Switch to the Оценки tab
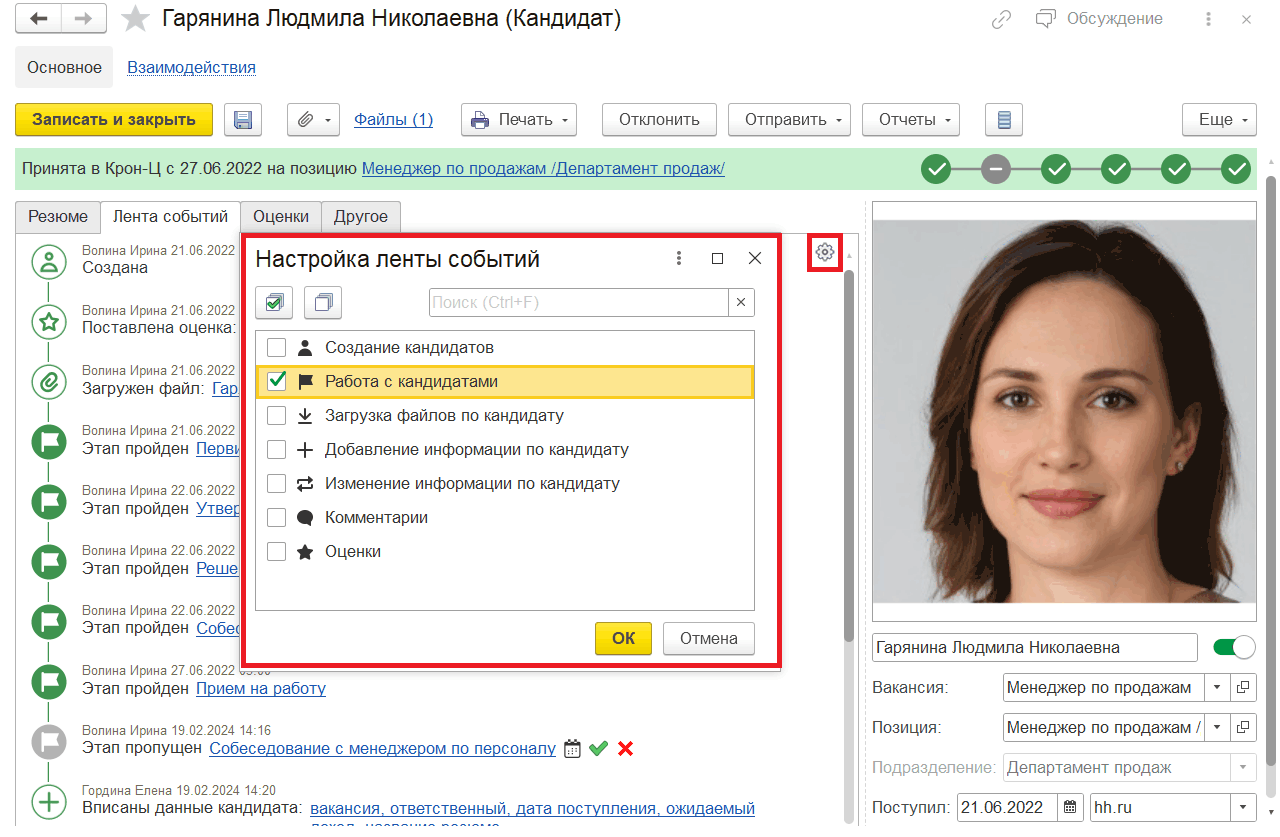This screenshot has height=837, width=1280. (x=281, y=216)
